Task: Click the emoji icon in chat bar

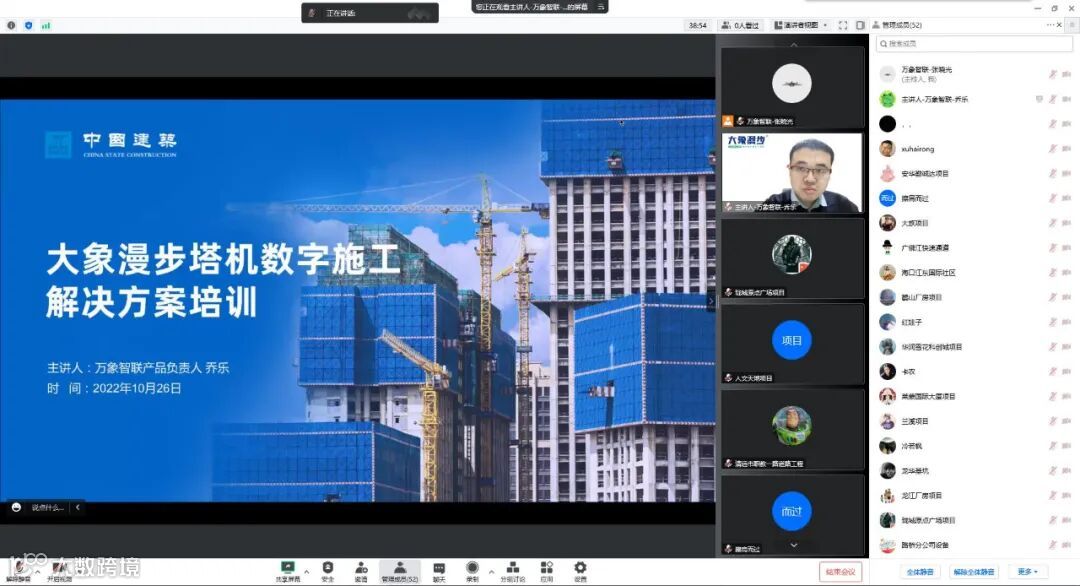Action: coord(17,507)
